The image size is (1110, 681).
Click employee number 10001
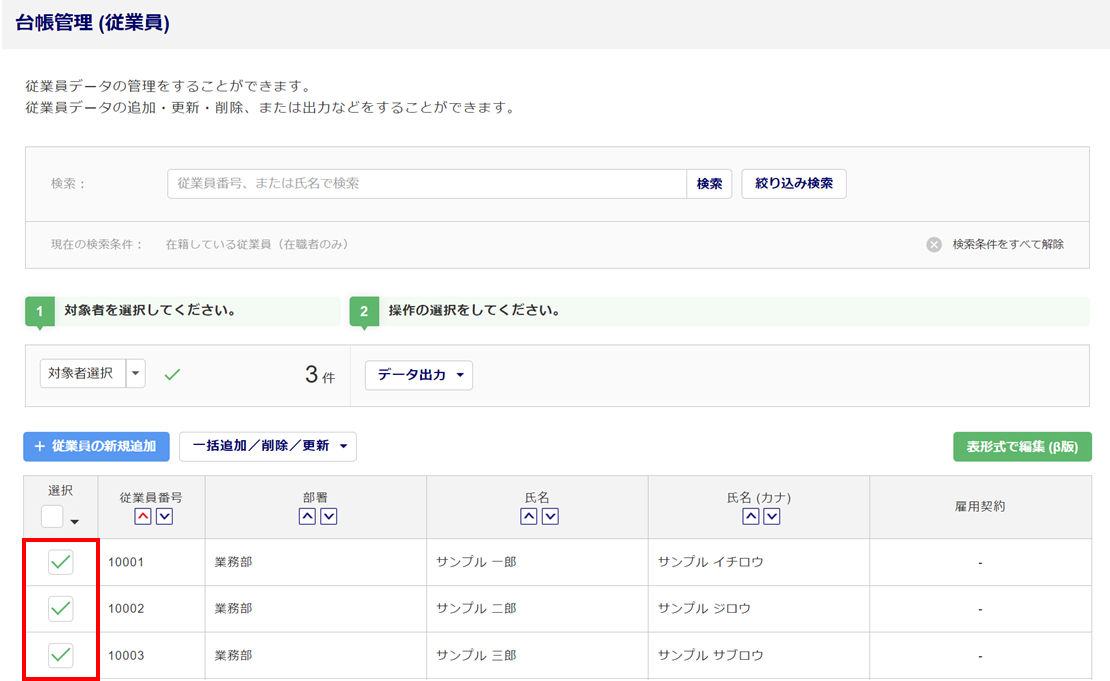coord(126,562)
